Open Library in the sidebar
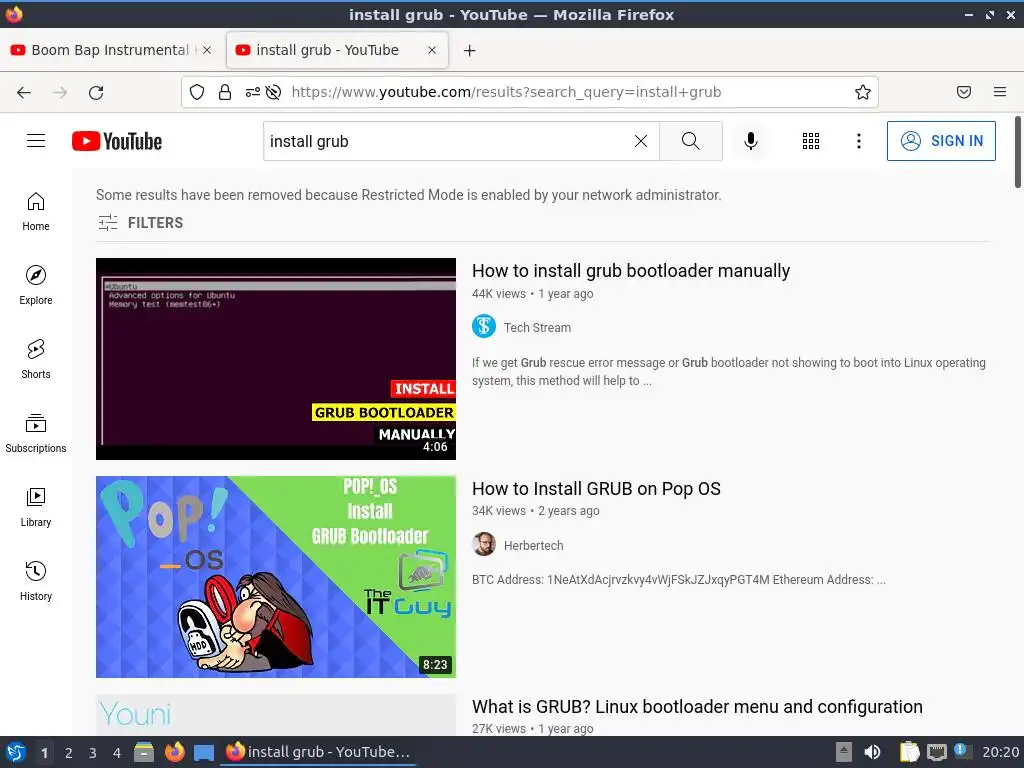Image resolution: width=1024 pixels, height=768 pixels. (36, 508)
